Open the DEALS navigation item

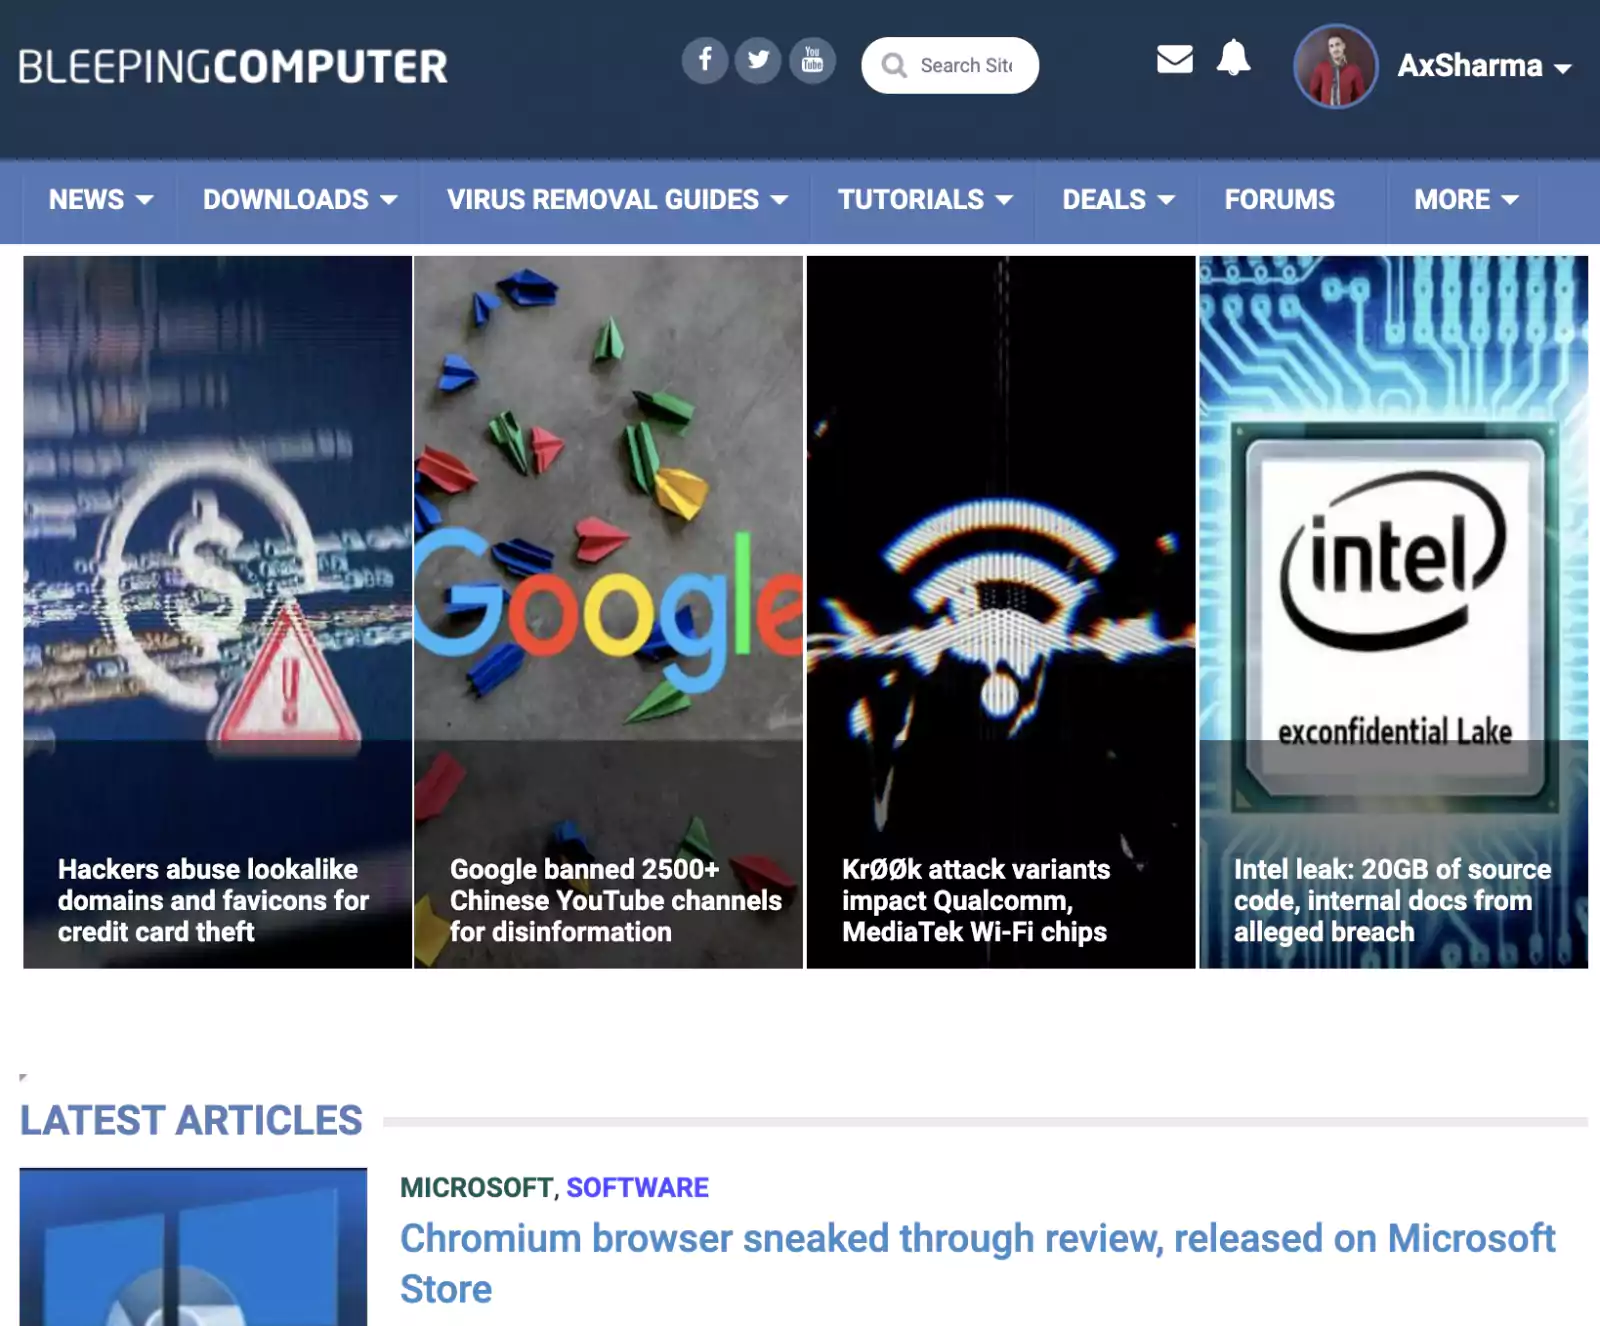coord(1104,200)
